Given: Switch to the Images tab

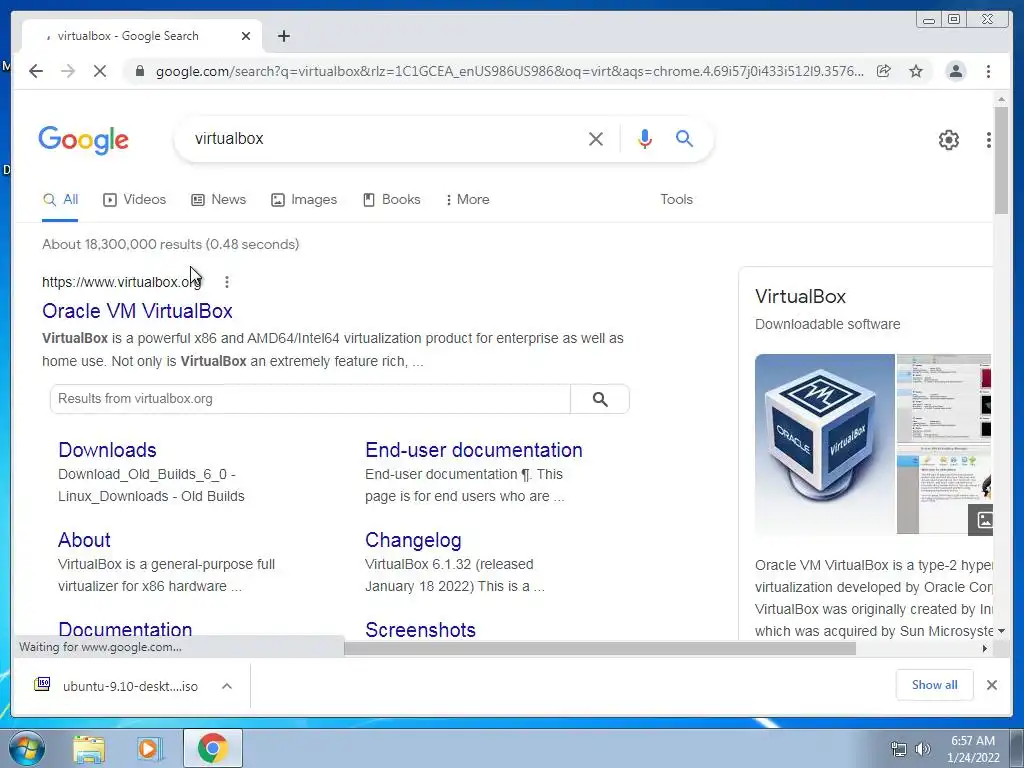Looking at the screenshot, I should pyautogui.click(x=304, y=199).
